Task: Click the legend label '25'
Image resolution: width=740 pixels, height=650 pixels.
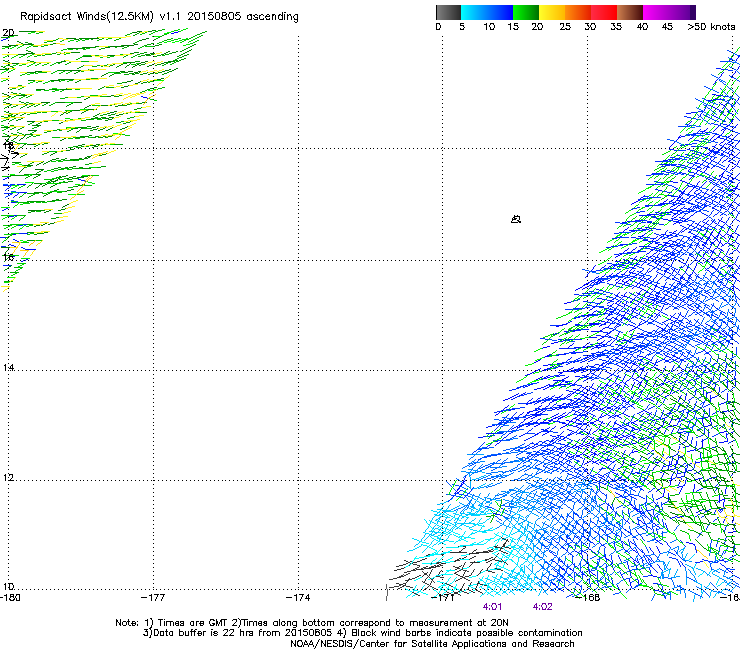Action: pyautogui.click(x=565, y=27)
